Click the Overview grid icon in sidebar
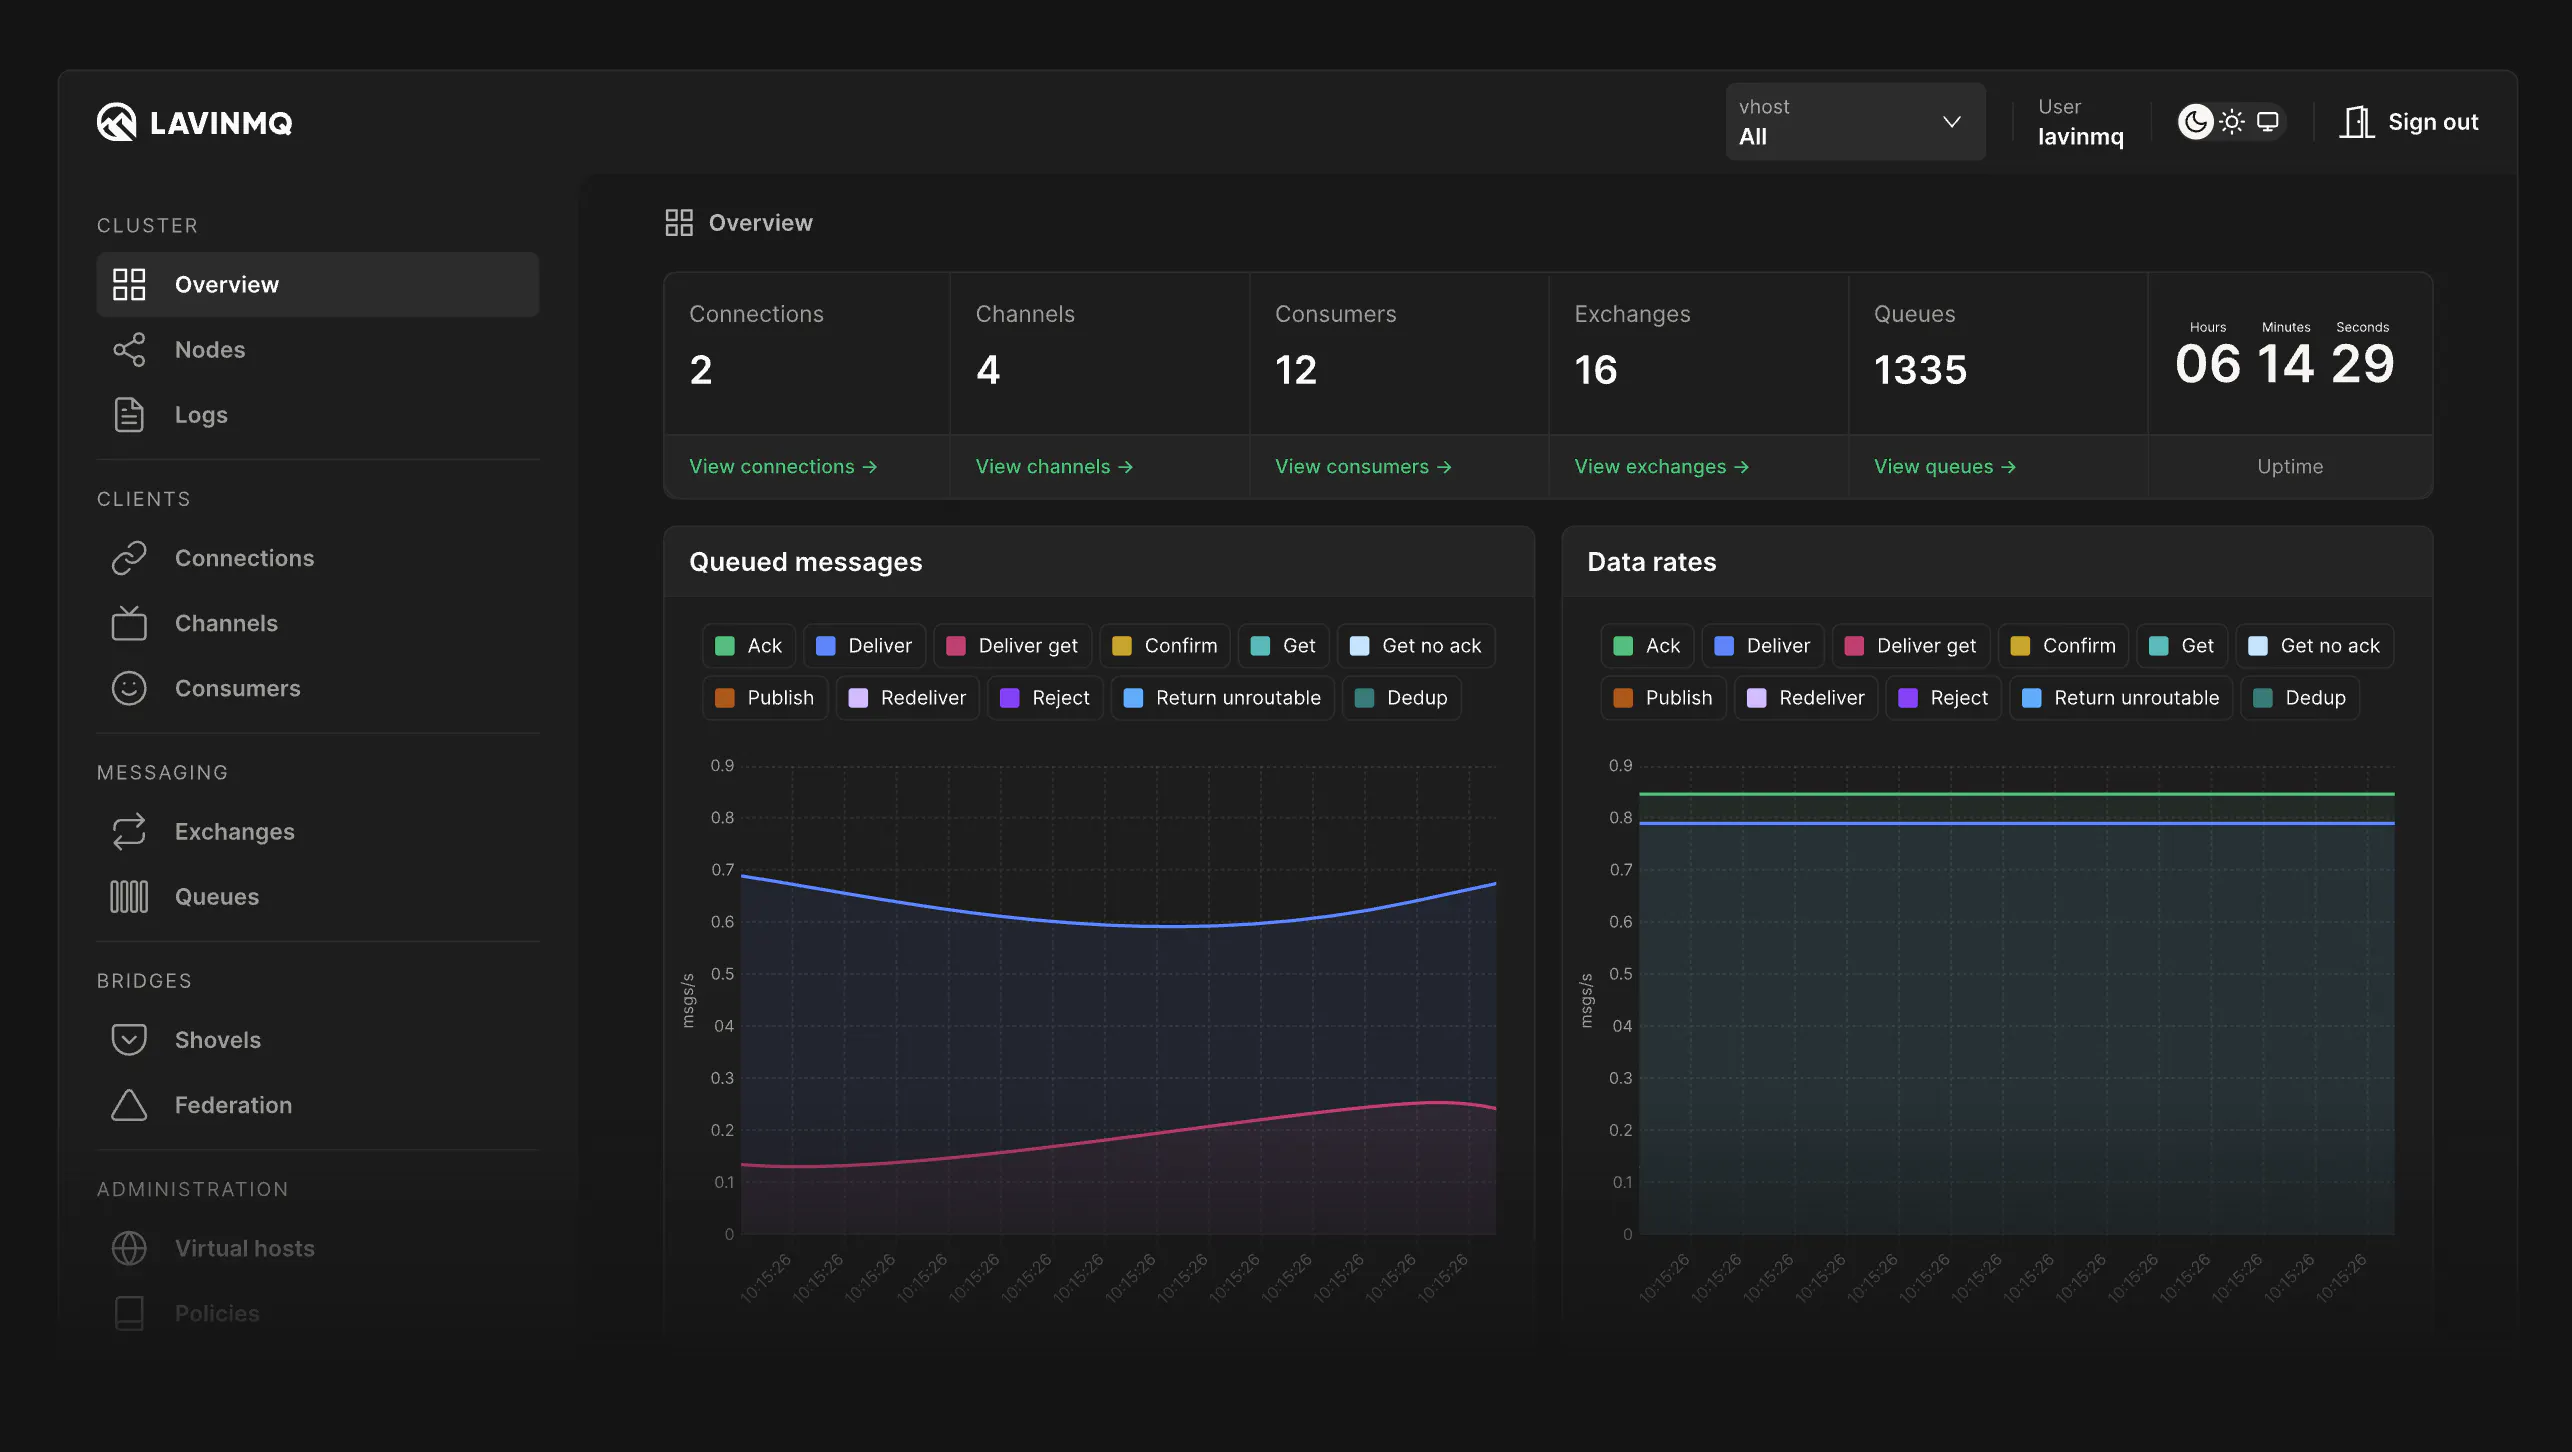Viewport: 2572px width, 1452px height. [x=129, y=284]
